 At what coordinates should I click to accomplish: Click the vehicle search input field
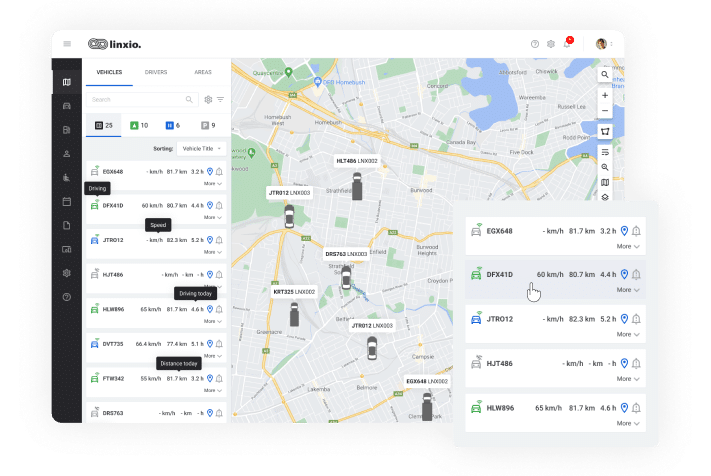coord(135,100)
